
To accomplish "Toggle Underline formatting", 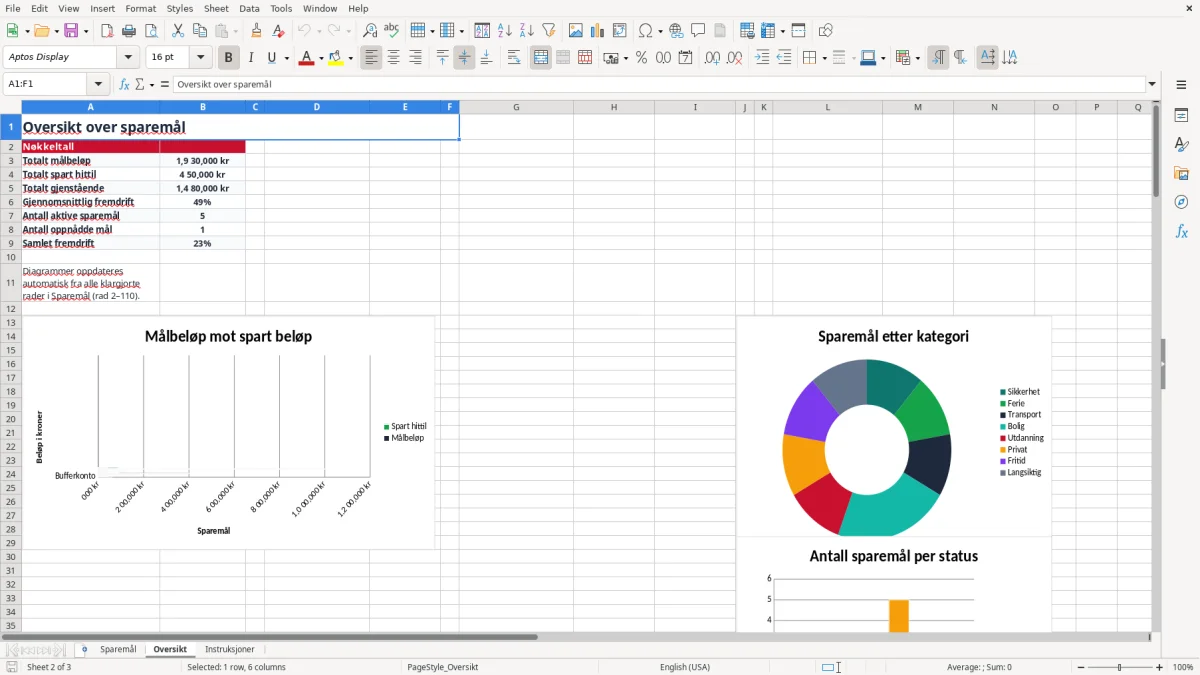I will (x=271, y=58).
